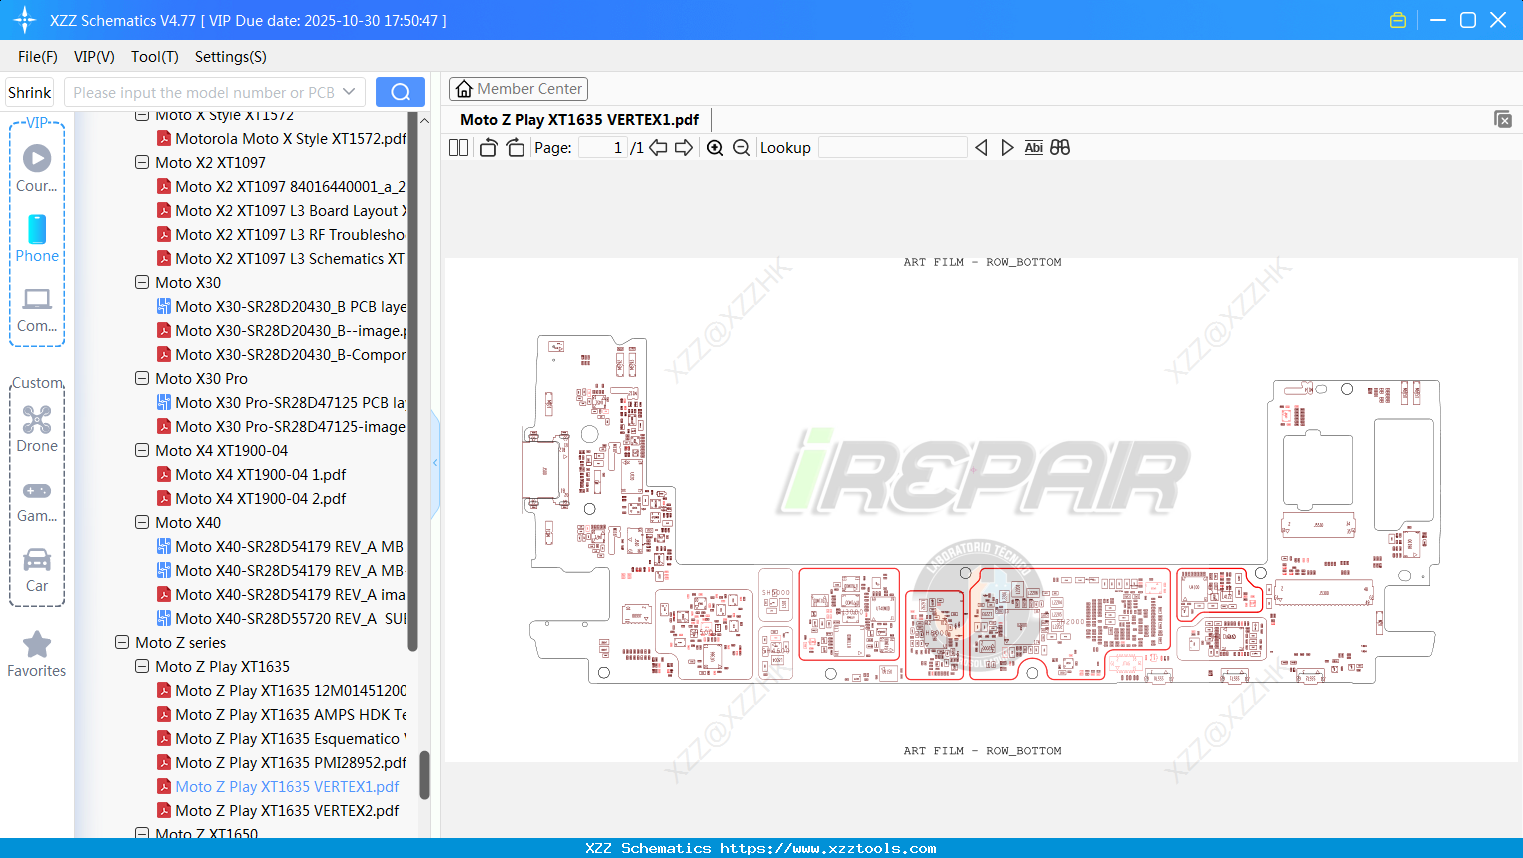Image resolution: width=1523 pixels, height=858 pixels.
Task: Click the app logo in the title bar
Action: pyautogui.click(x=25, y=20)
